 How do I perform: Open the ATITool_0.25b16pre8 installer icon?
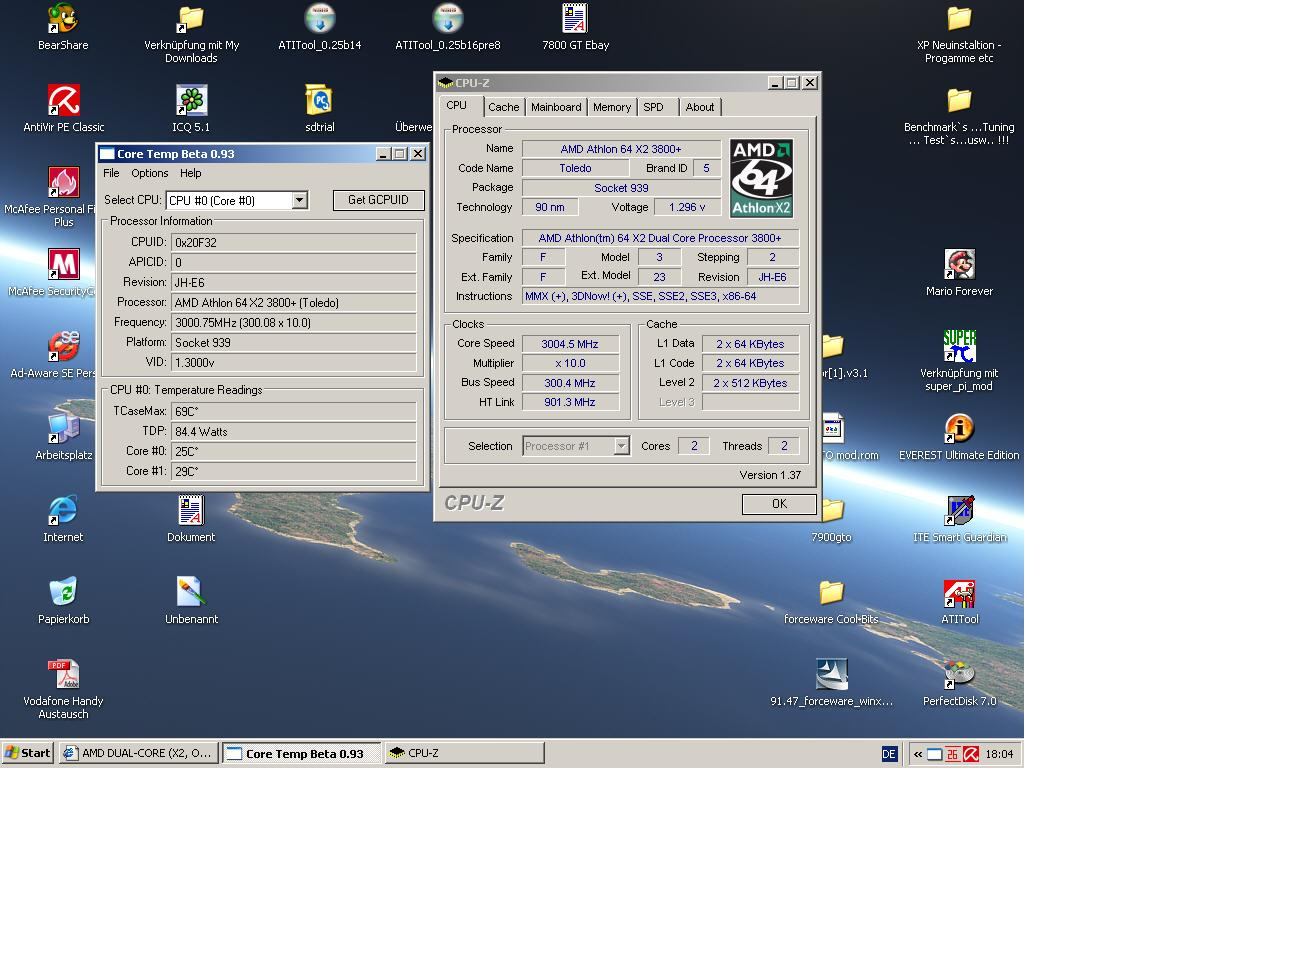tap(448, 18)
